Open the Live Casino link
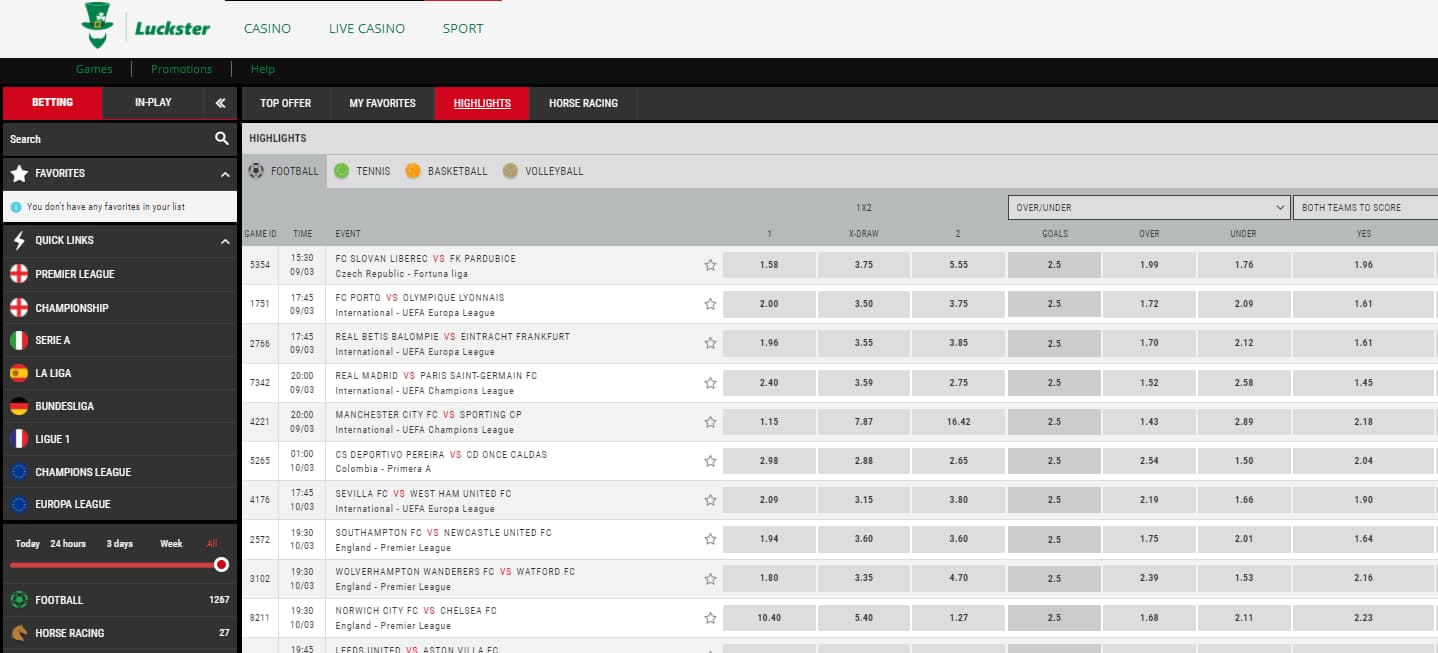 pyautogui.click(x=367, y=29)
